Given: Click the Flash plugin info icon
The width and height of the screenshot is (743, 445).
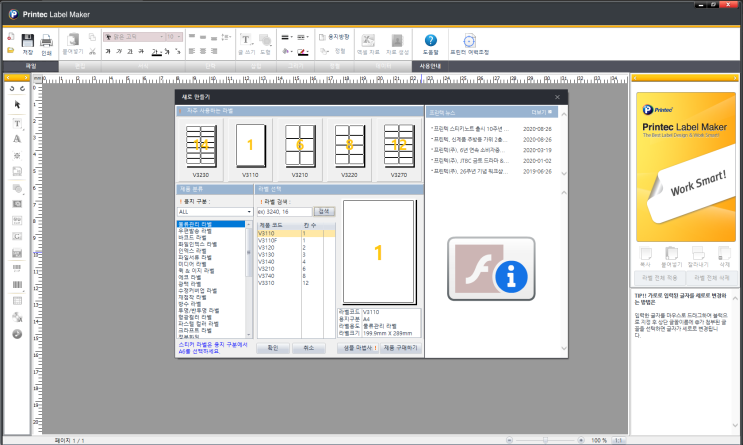Looking at the screenshot, I should (x=491, y=269).
